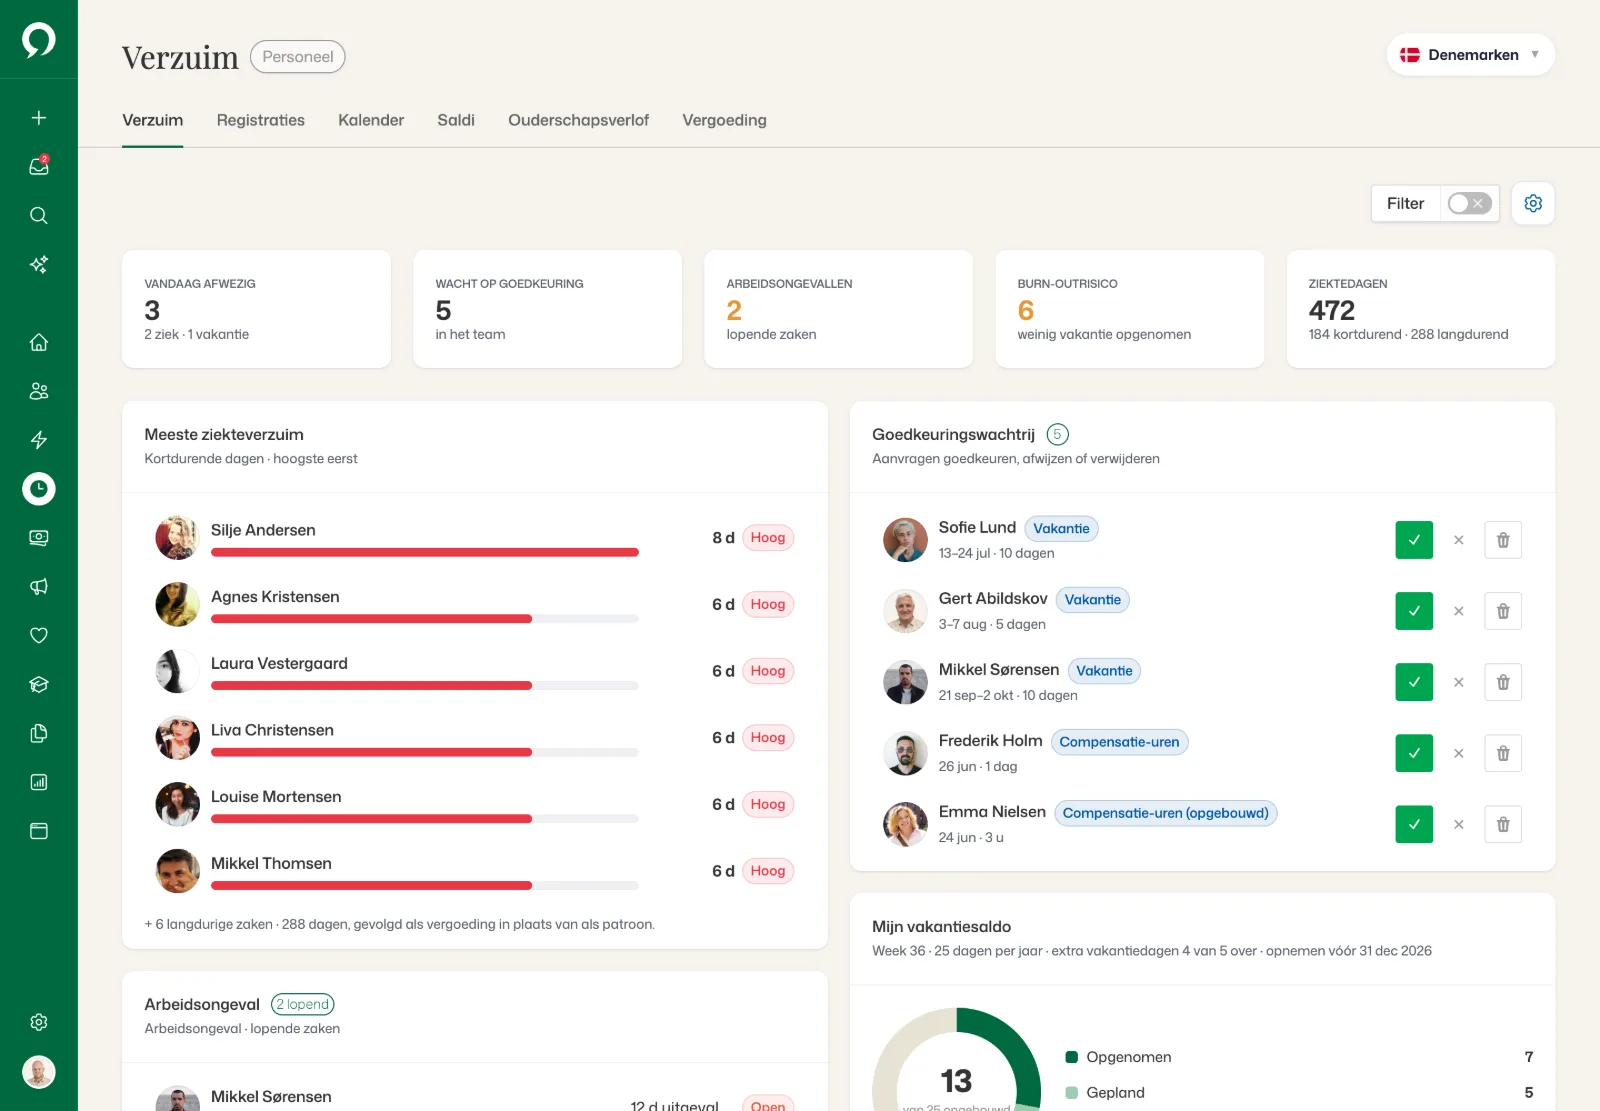The width and height of the screenshot is (1600, 1111).
Task: Toggle the Filter switch on
Action: click(1470, 203)
